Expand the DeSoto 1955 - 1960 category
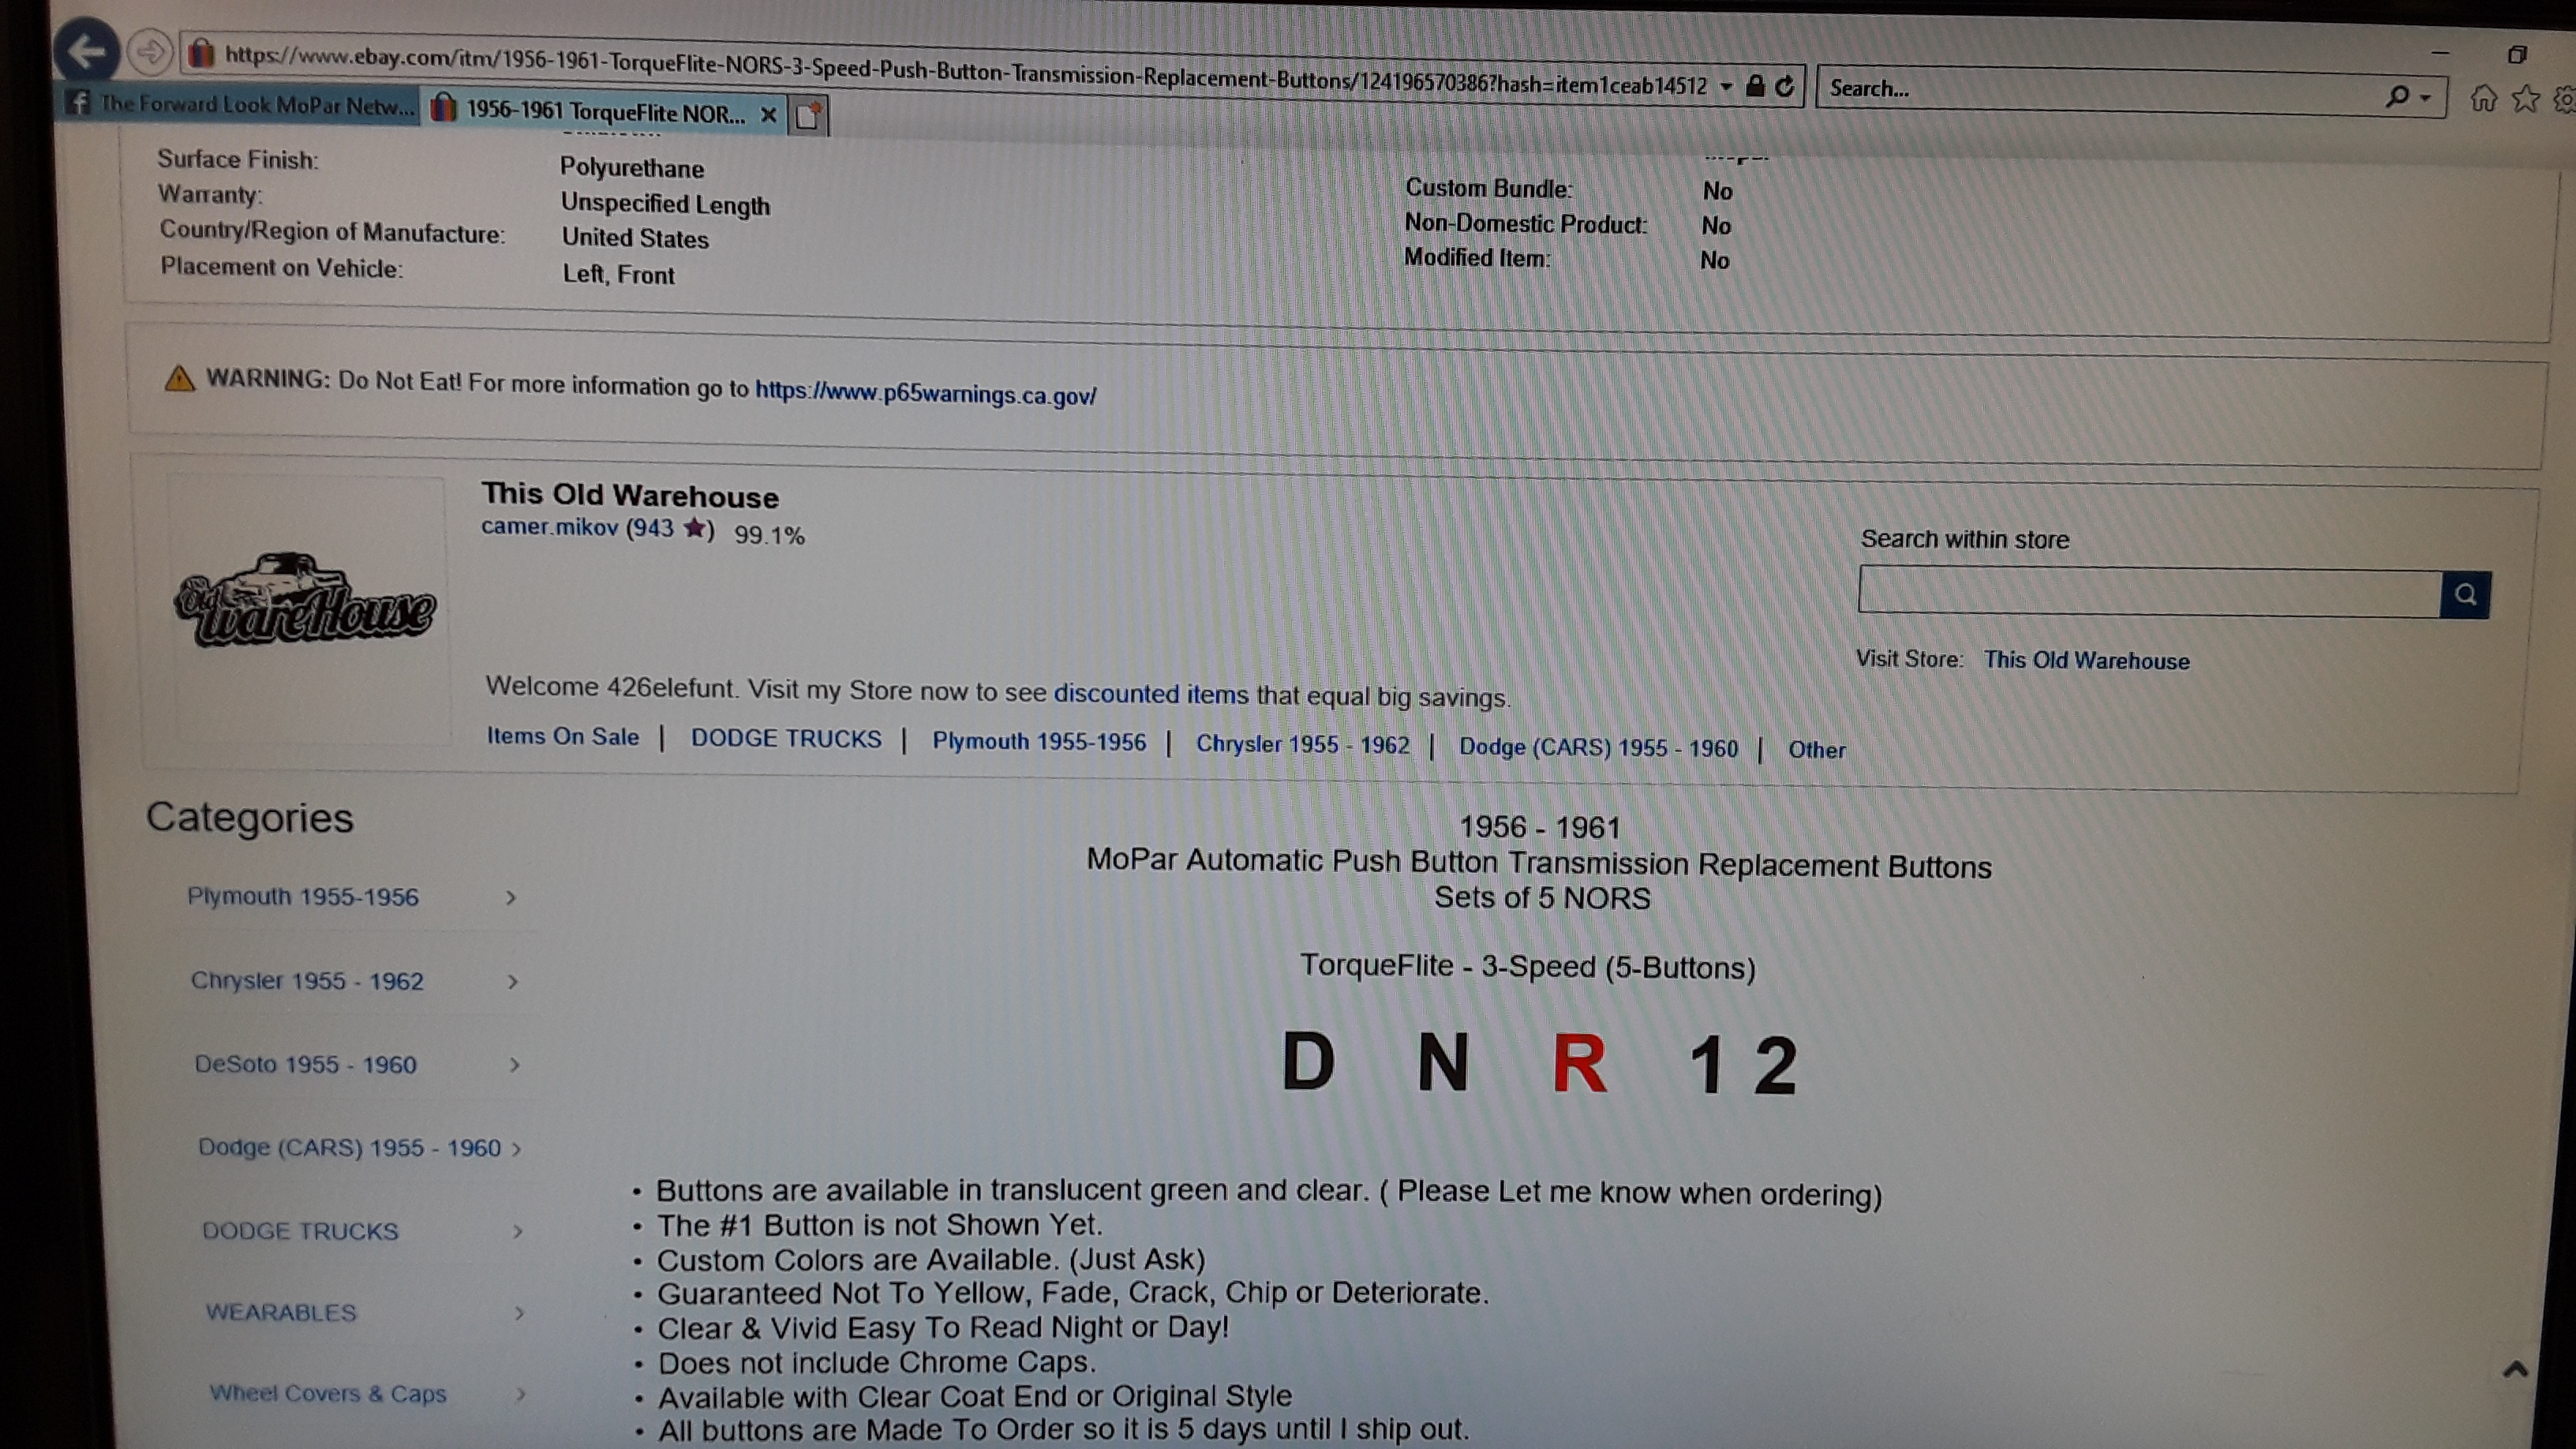The image size is (2576, 1449). (x=514, y=1065)
